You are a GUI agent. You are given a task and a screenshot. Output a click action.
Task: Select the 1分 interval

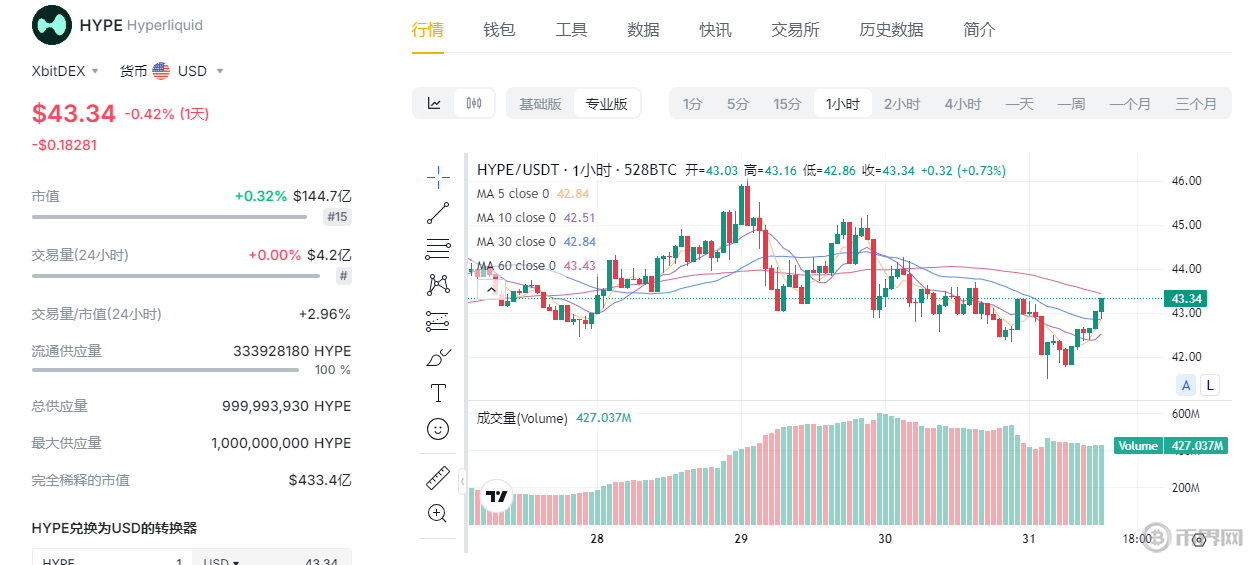click(692, 104)
